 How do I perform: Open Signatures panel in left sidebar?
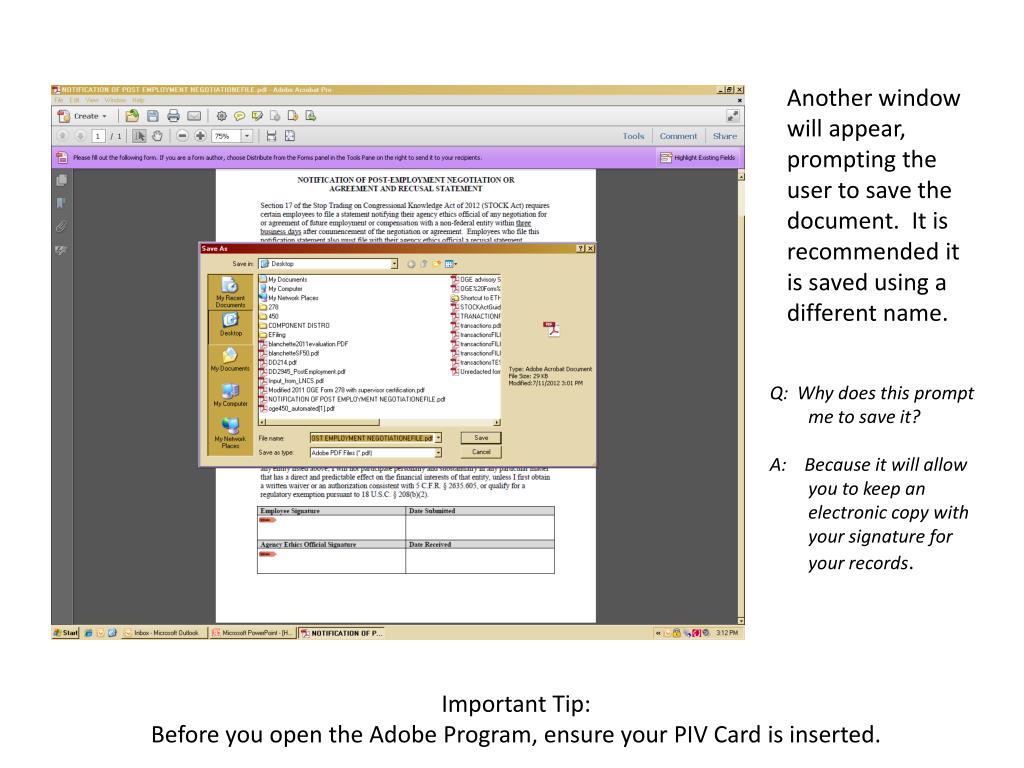61,250
